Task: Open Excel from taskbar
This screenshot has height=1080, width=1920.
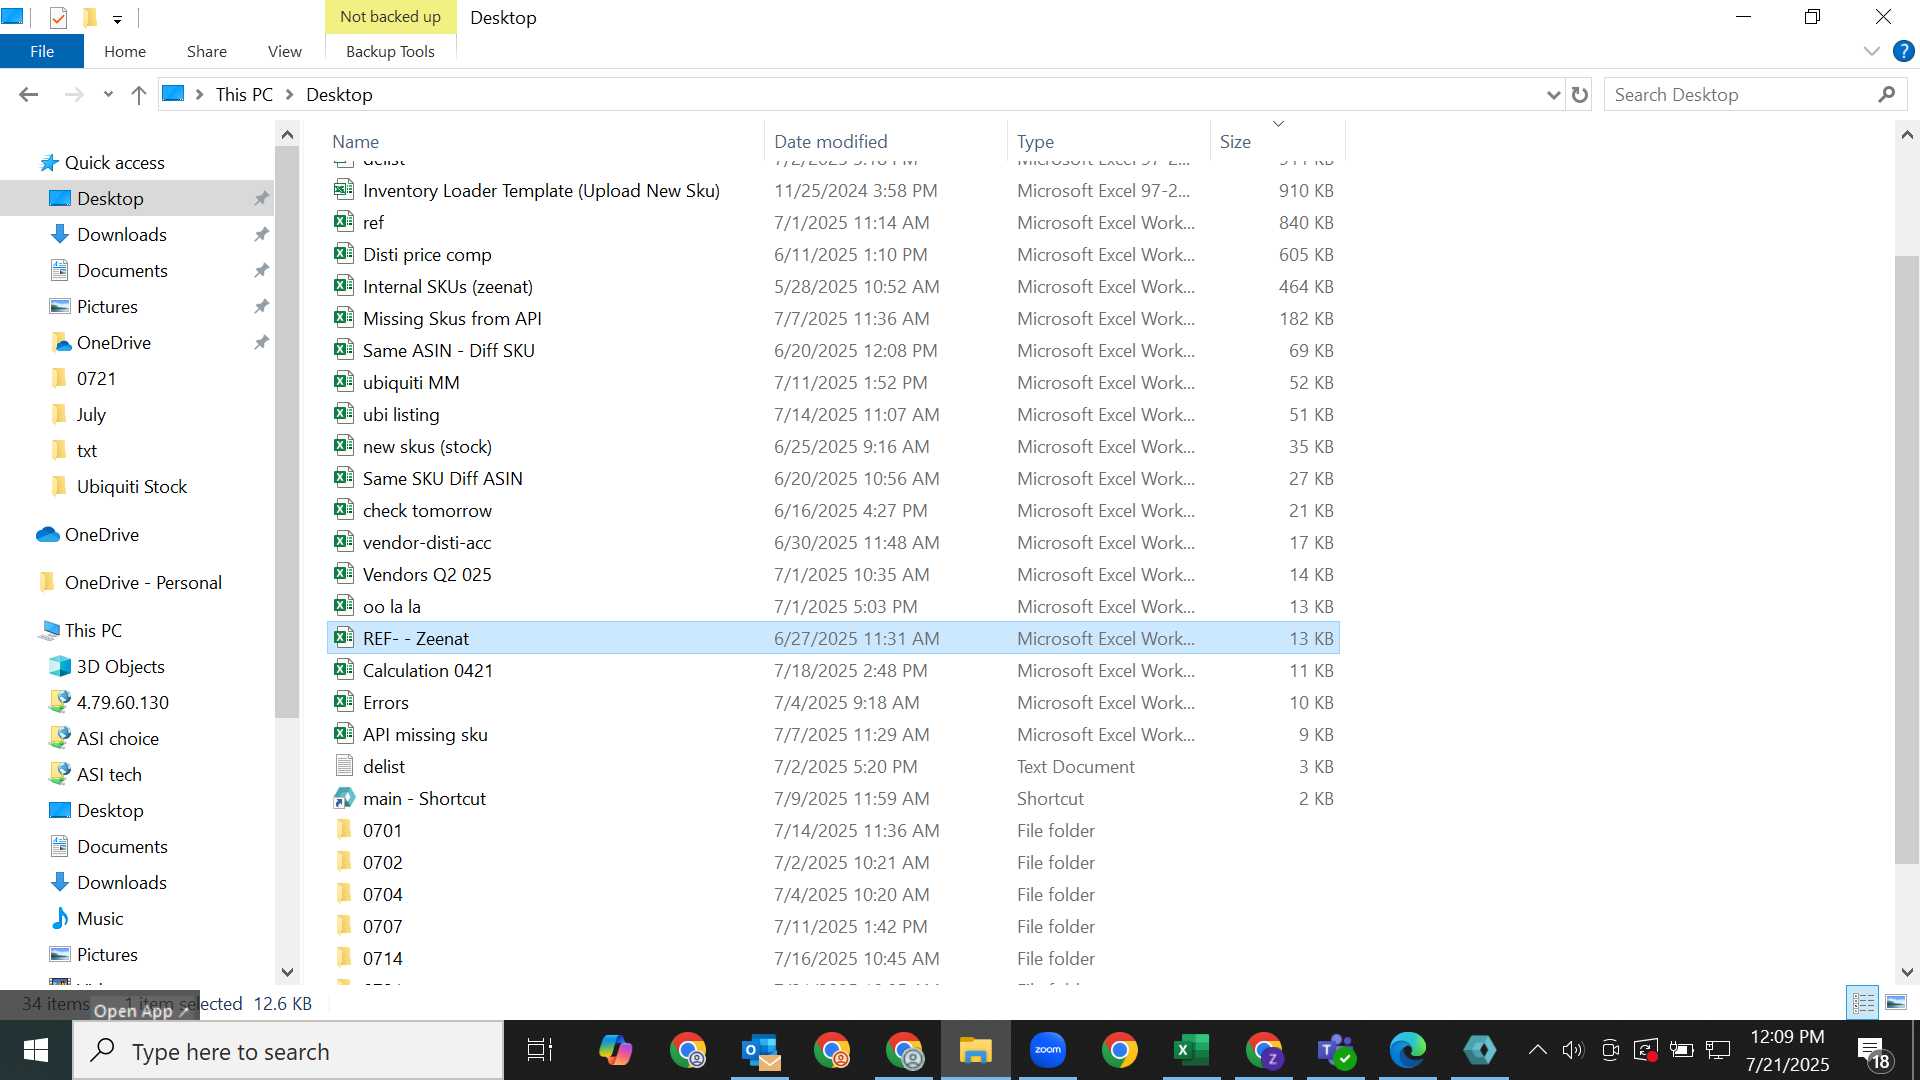Action: coord(1191,1051)
